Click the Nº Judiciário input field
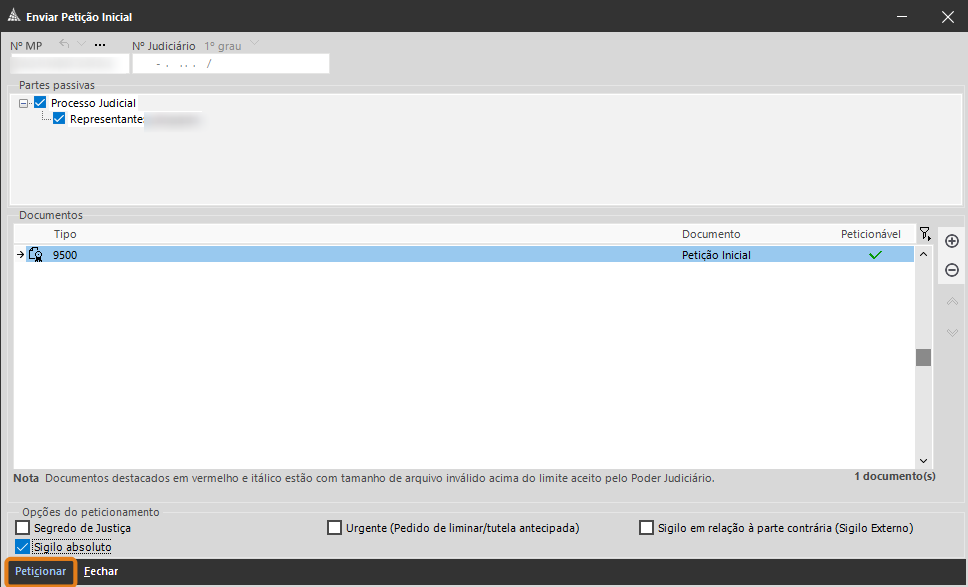968x587 pixels. [231, 64]
